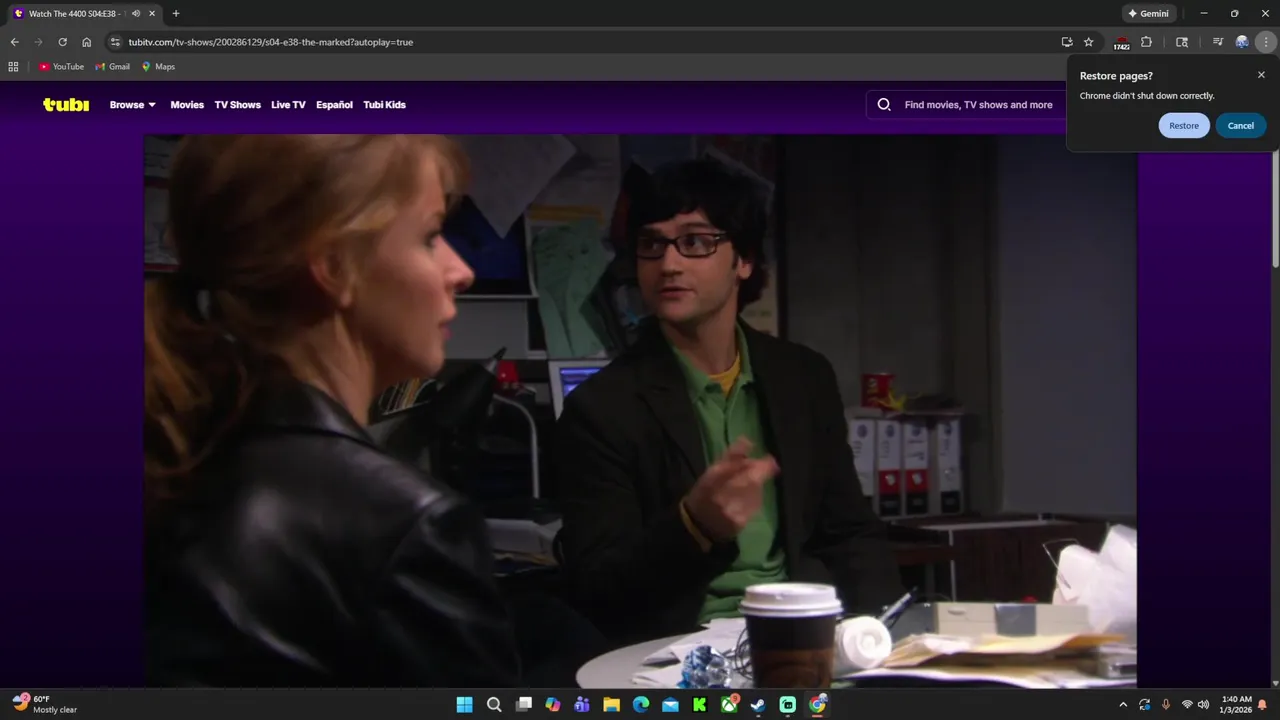Open Windows taskbar search
Viewport: 1280px width, 720px height.
click(x=494, y=705)
